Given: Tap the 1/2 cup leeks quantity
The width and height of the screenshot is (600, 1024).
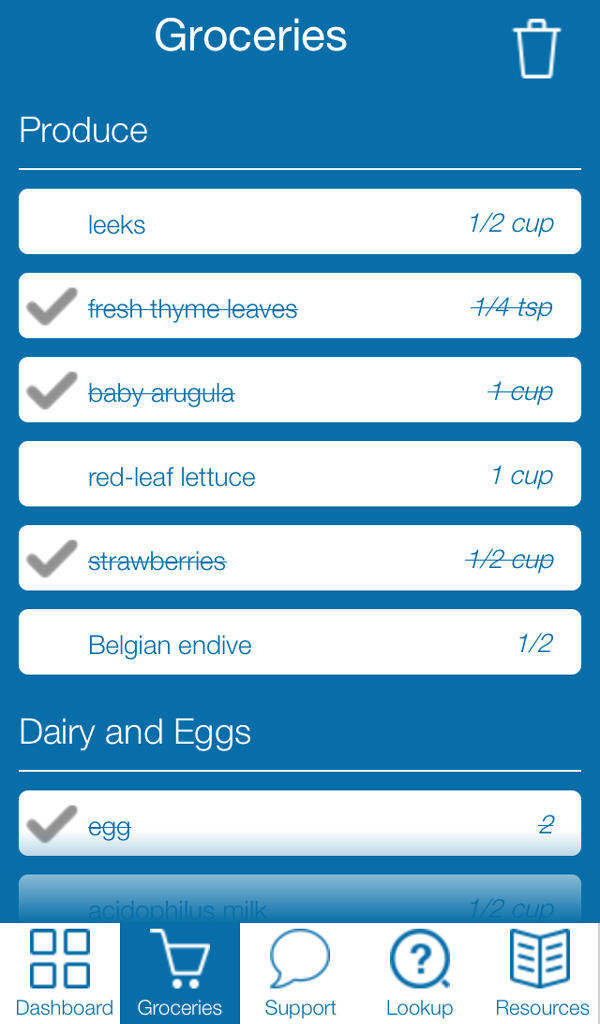Looking at the screenshot, I should (x=511, y=223).
